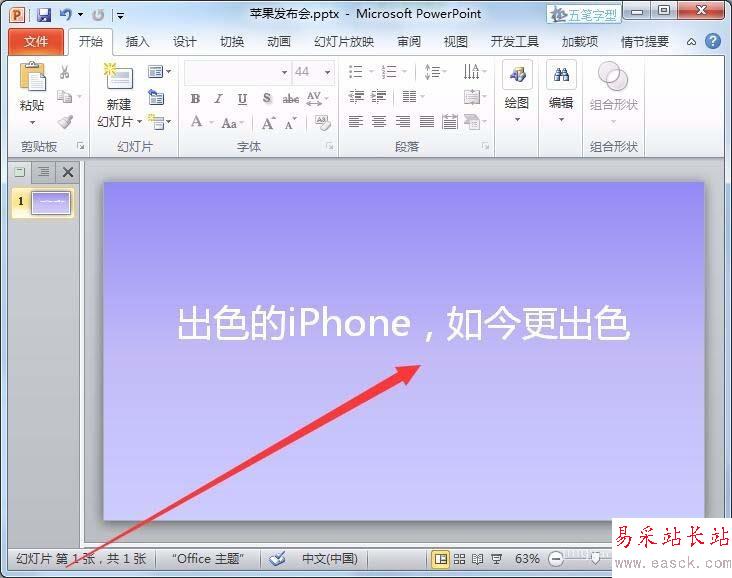Open the Aa Change Case menu
The height and width of the screenshot is (578, 732).
(x=232, y=123)
